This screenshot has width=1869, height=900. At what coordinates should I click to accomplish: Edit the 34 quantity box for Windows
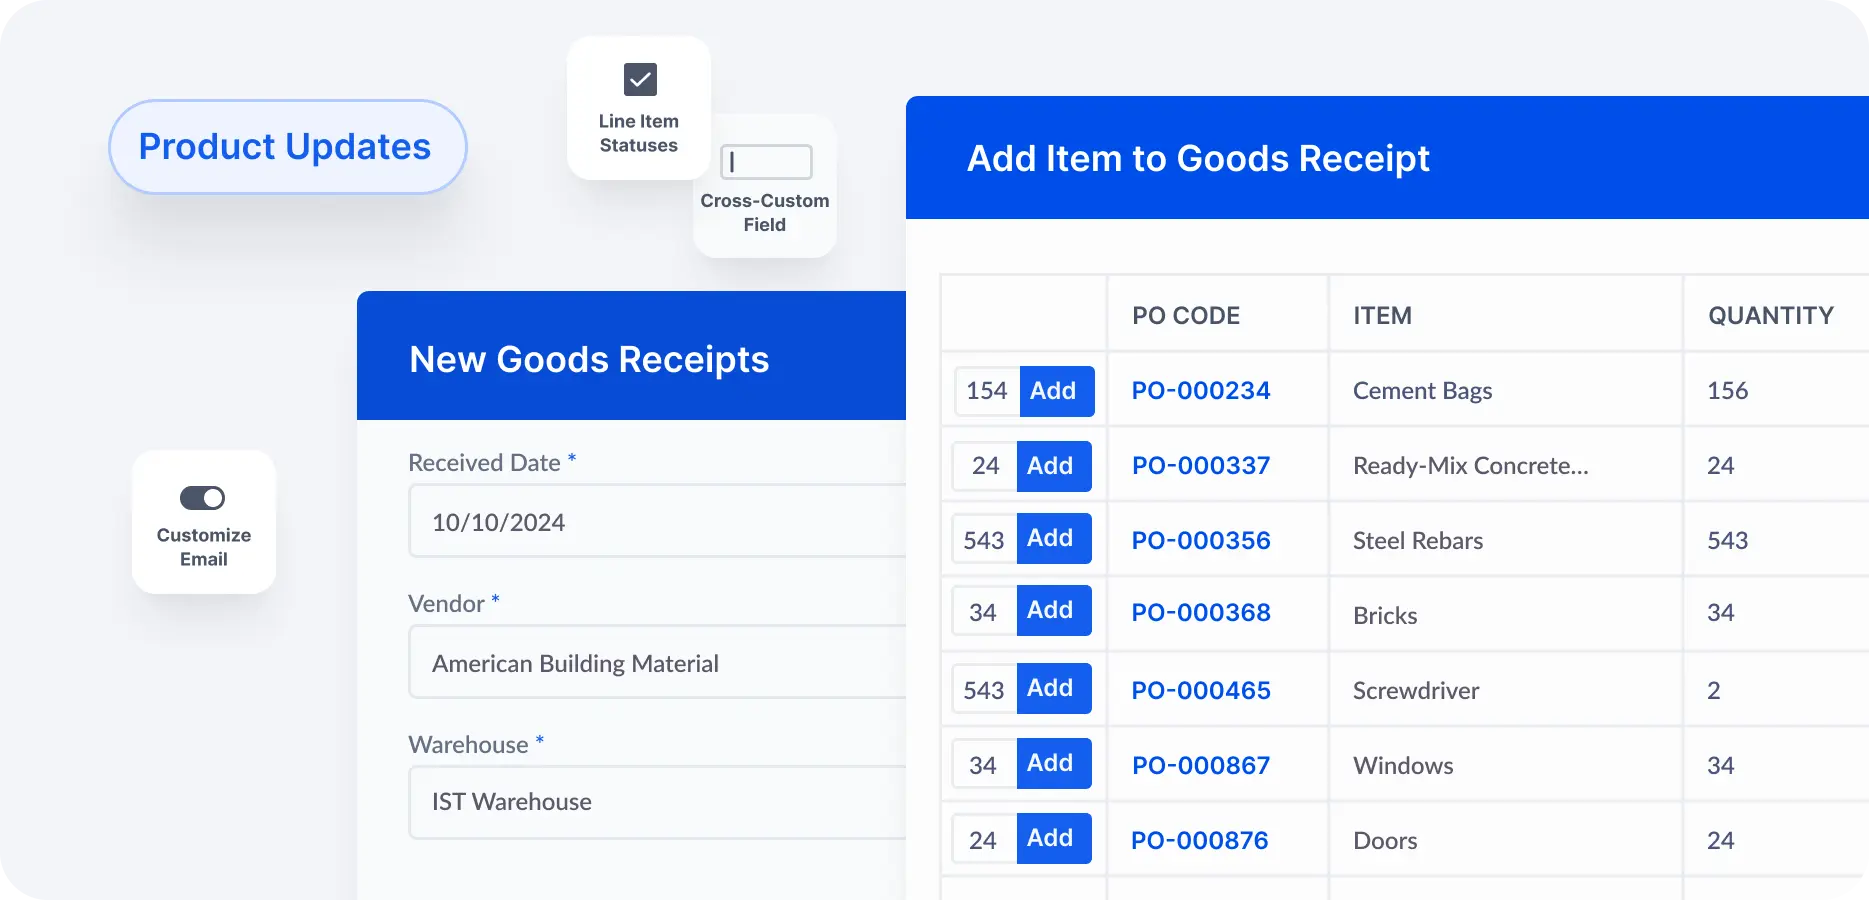(x=985, y=765)
